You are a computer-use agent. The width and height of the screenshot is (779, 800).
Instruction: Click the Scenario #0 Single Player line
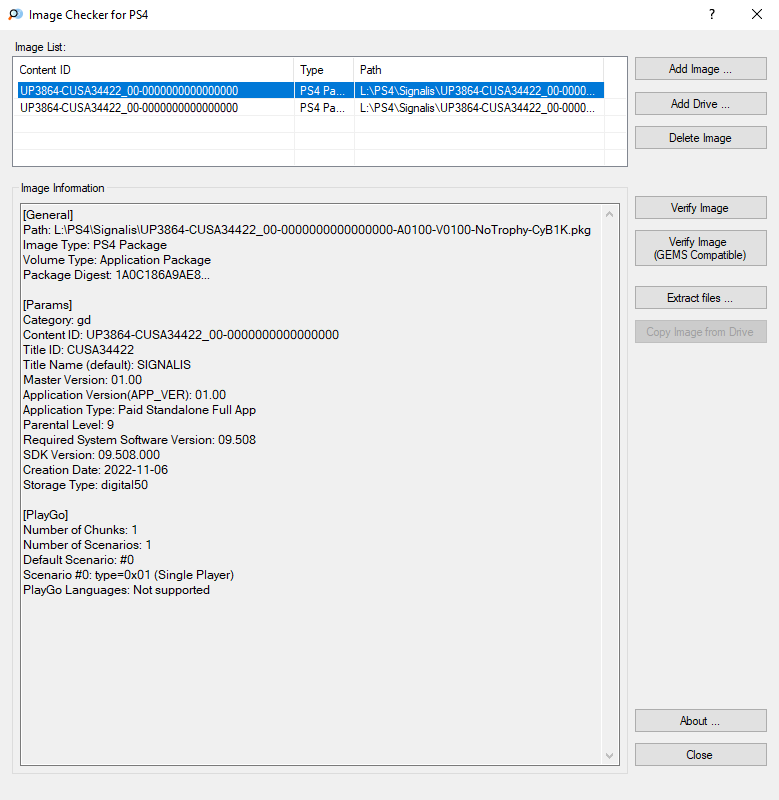[129, 575]
